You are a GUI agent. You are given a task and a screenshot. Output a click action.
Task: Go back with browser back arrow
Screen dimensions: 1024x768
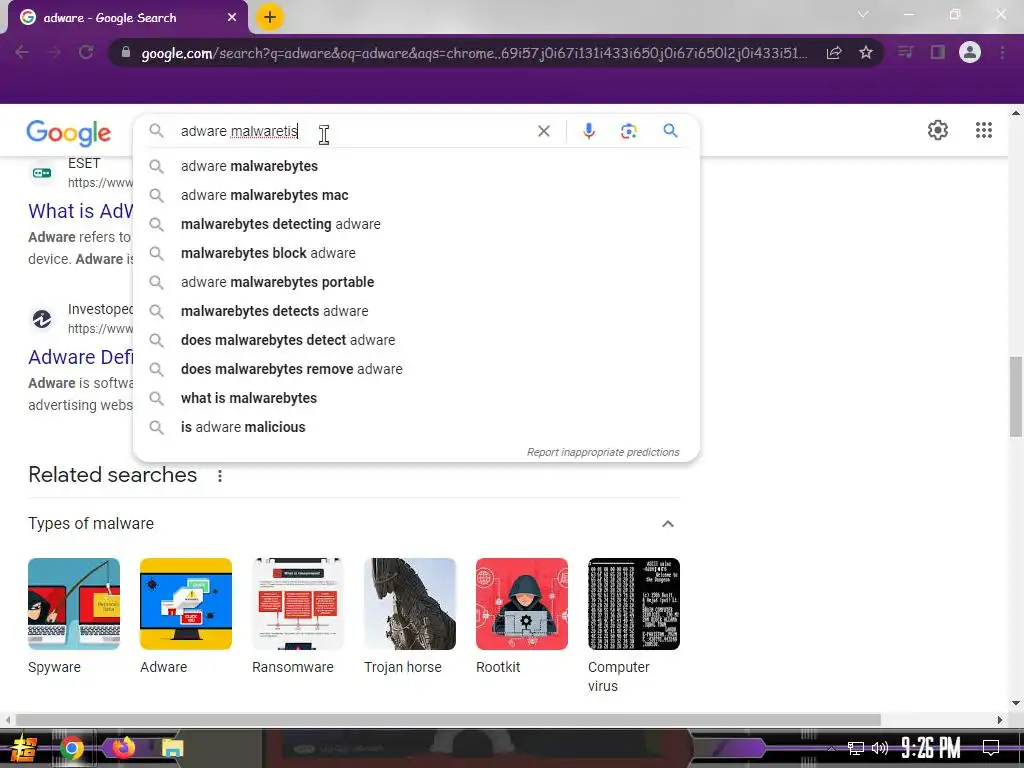point(22,52)
